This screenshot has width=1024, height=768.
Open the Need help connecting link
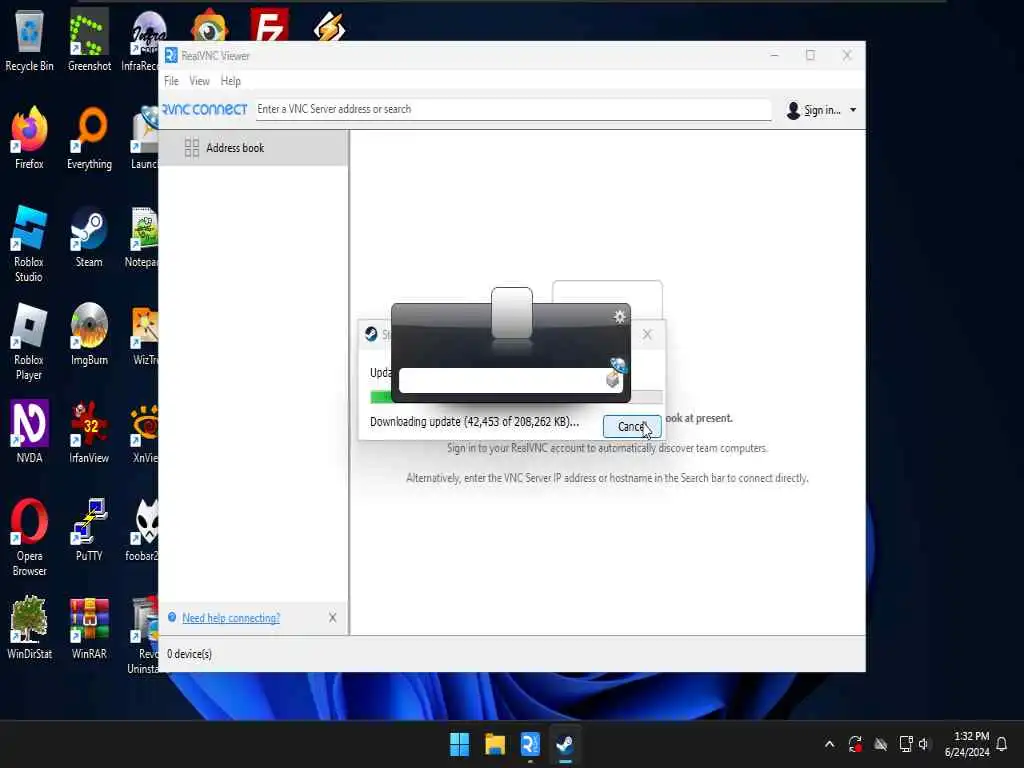[x=231, y=618]
